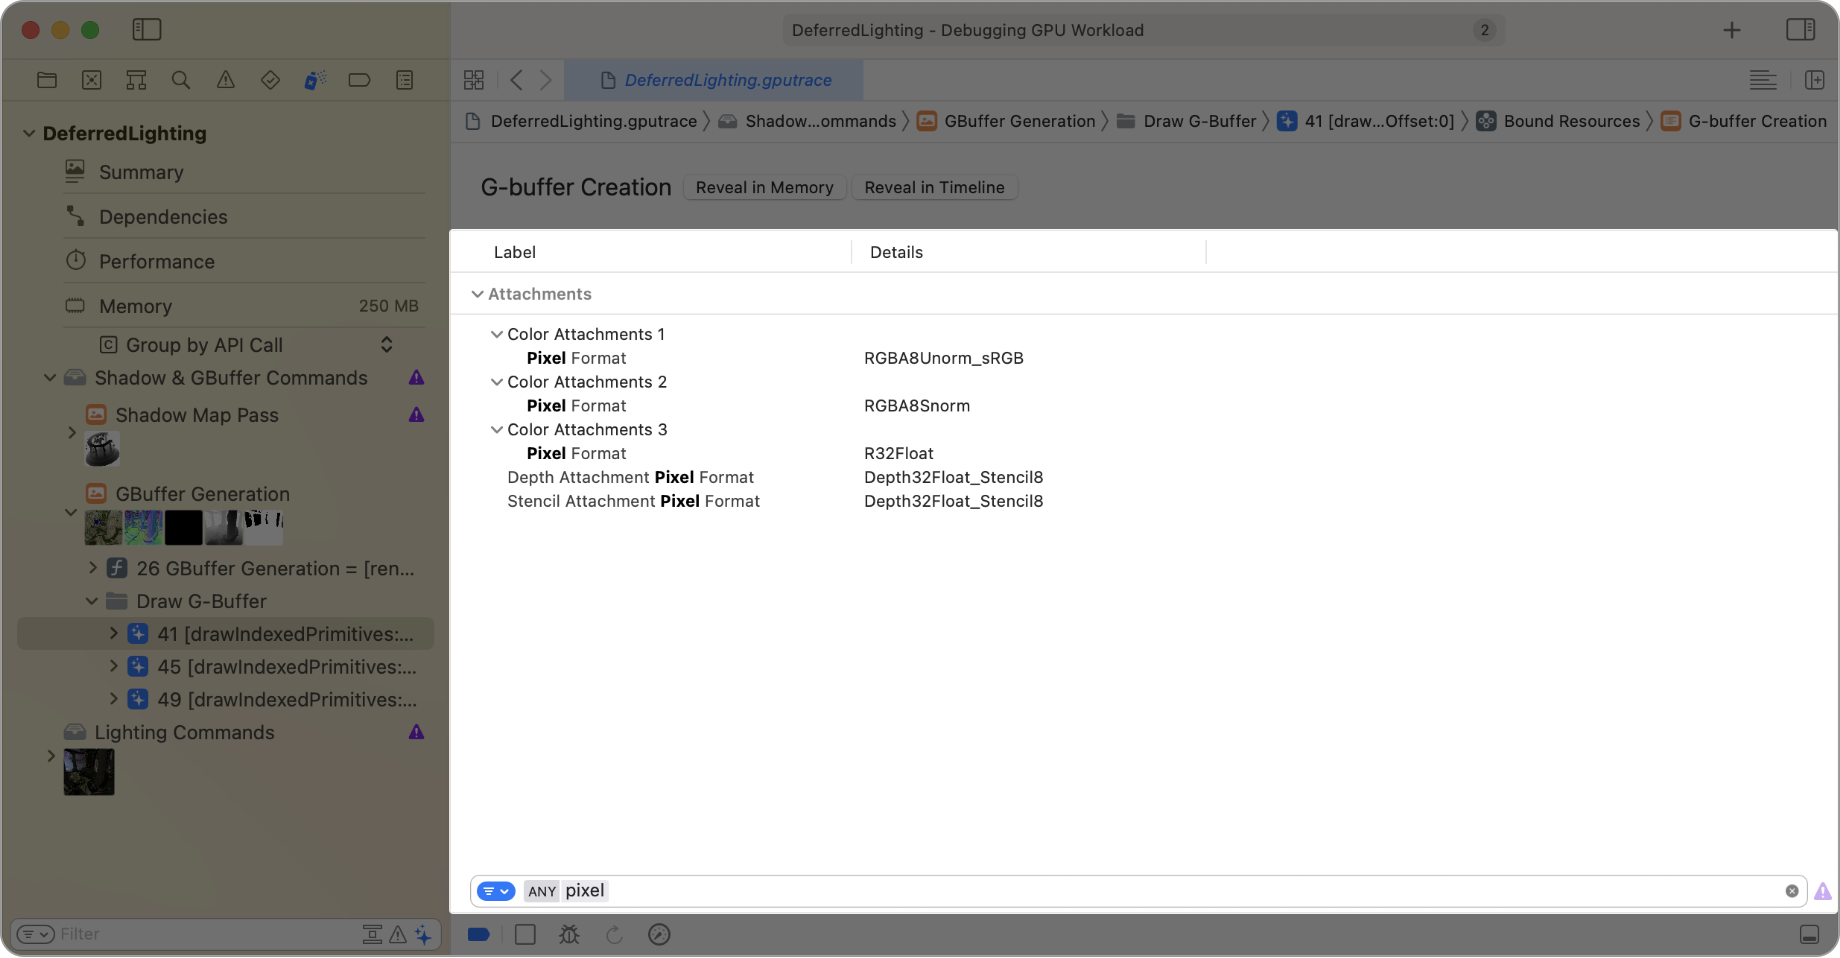
Task: Collapse the Attachments section
Action: [478, 293]
